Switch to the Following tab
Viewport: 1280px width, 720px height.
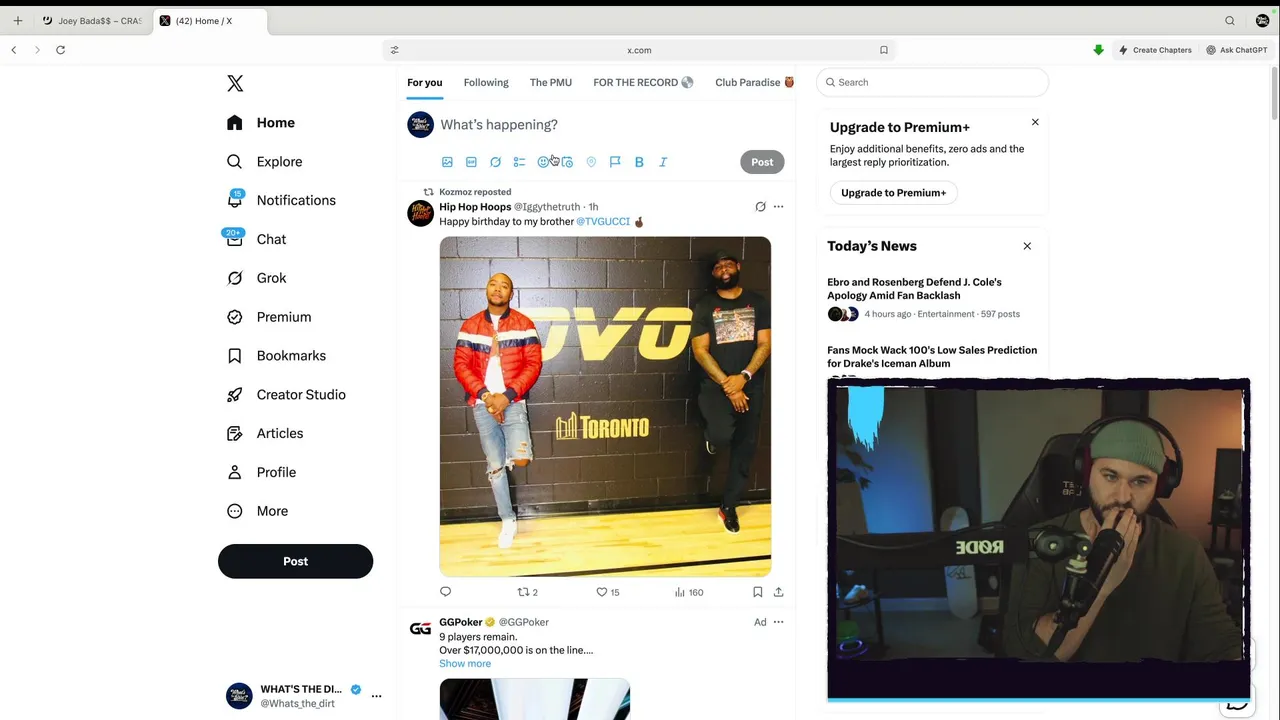pyautogui.click(x=486, y=82)
